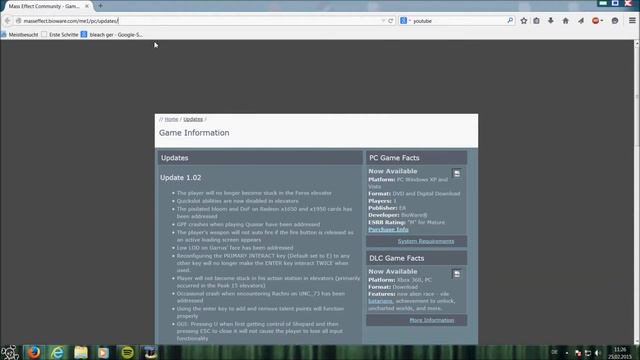
Task: Click the network tray icon
Action: click(x=588, y=353)
